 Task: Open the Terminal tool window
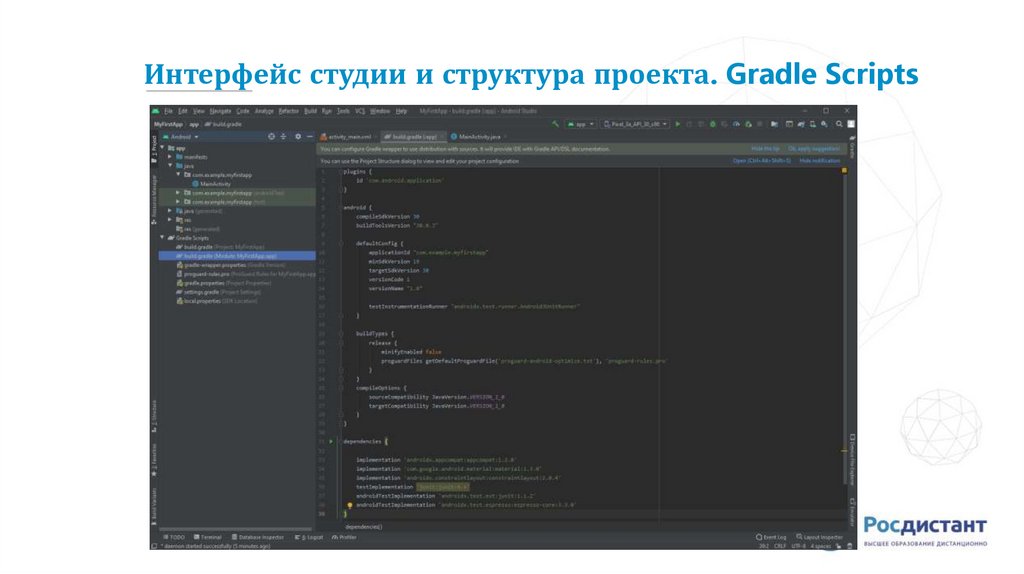(x=208, y=537)
